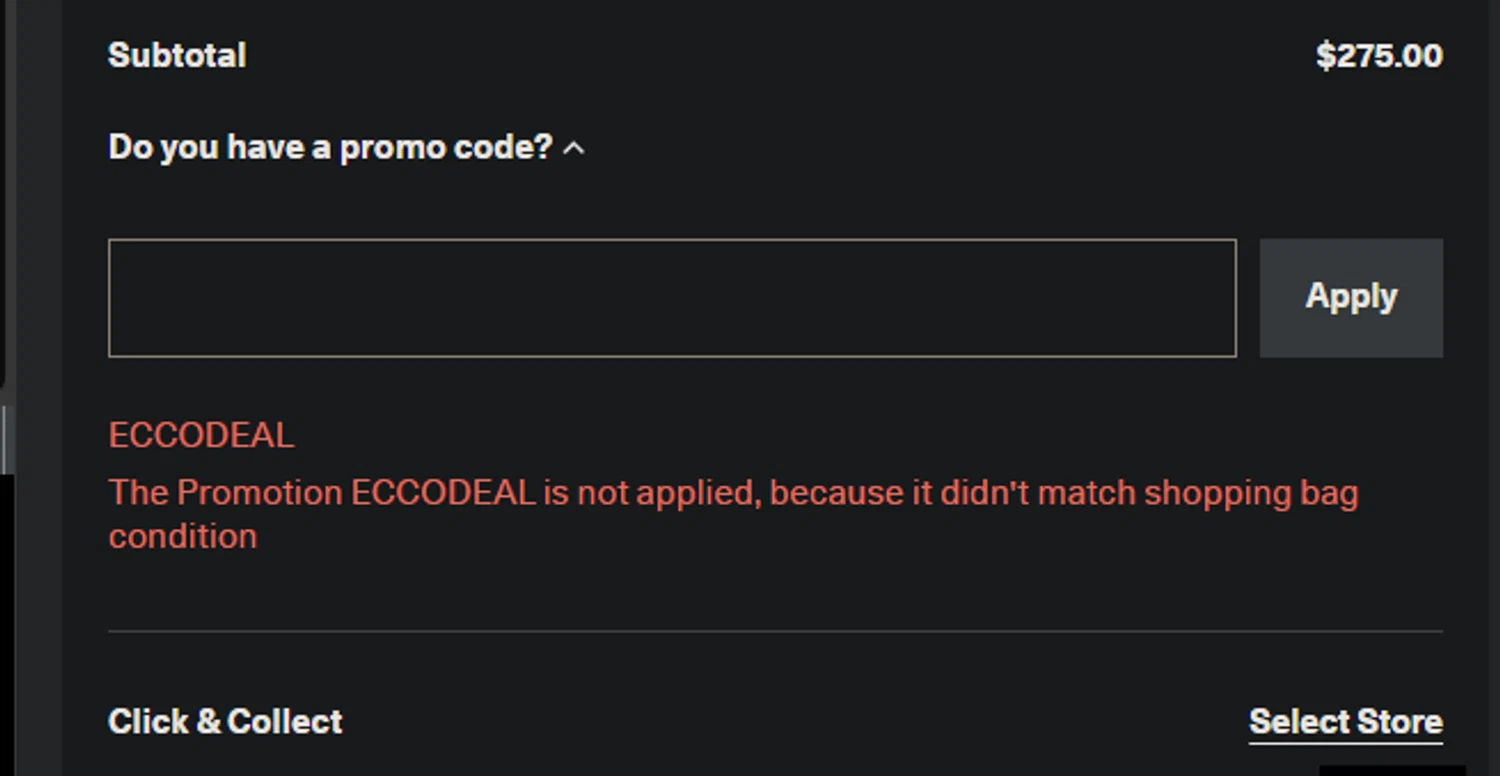Click the $275.00 subtotal amount
The width and height of the screenshot is (1500, 776).
tap(1379, 56)
